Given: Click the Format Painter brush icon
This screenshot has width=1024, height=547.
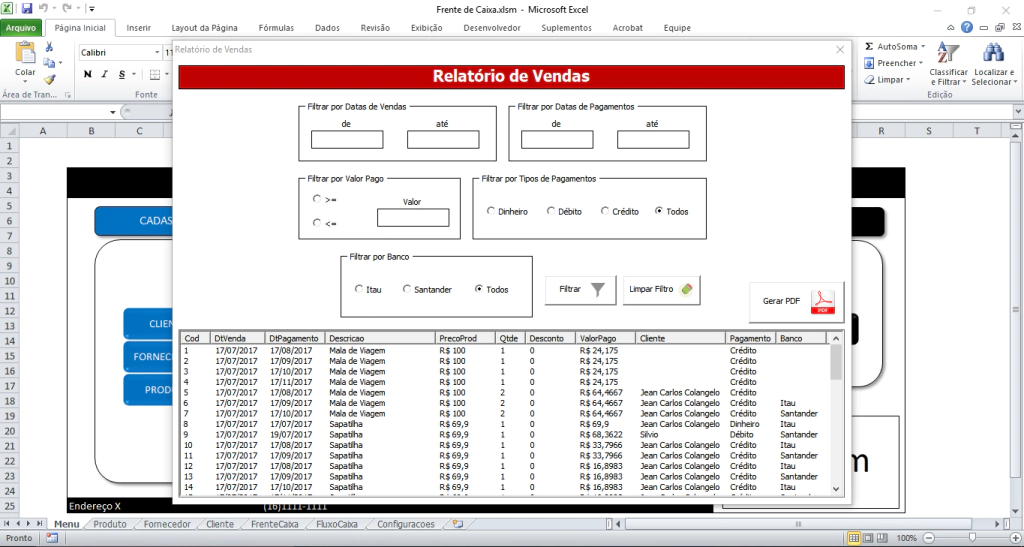Looking at the screenshot, I should pyautogui.click(x=49, y=79).
